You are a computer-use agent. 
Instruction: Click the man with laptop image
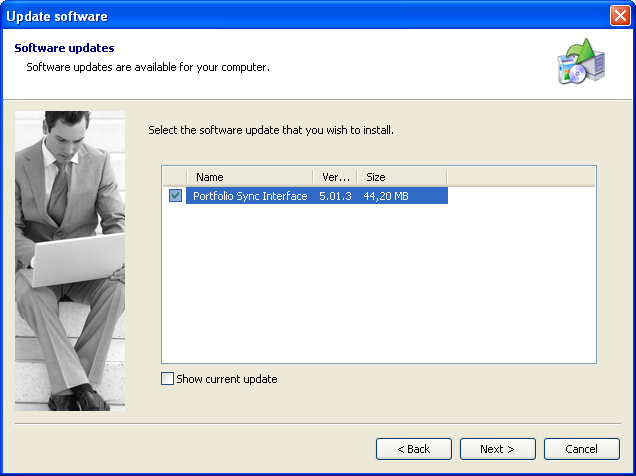[70, 260]
